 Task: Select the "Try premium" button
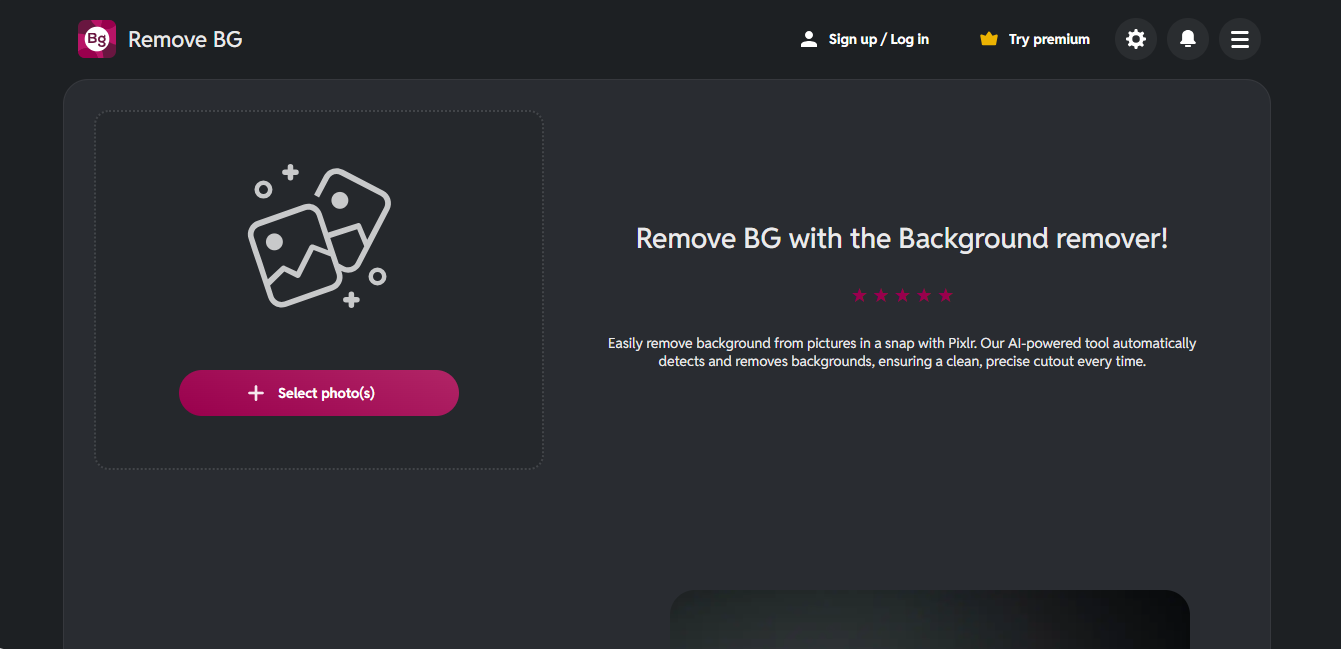[1049, 39]
